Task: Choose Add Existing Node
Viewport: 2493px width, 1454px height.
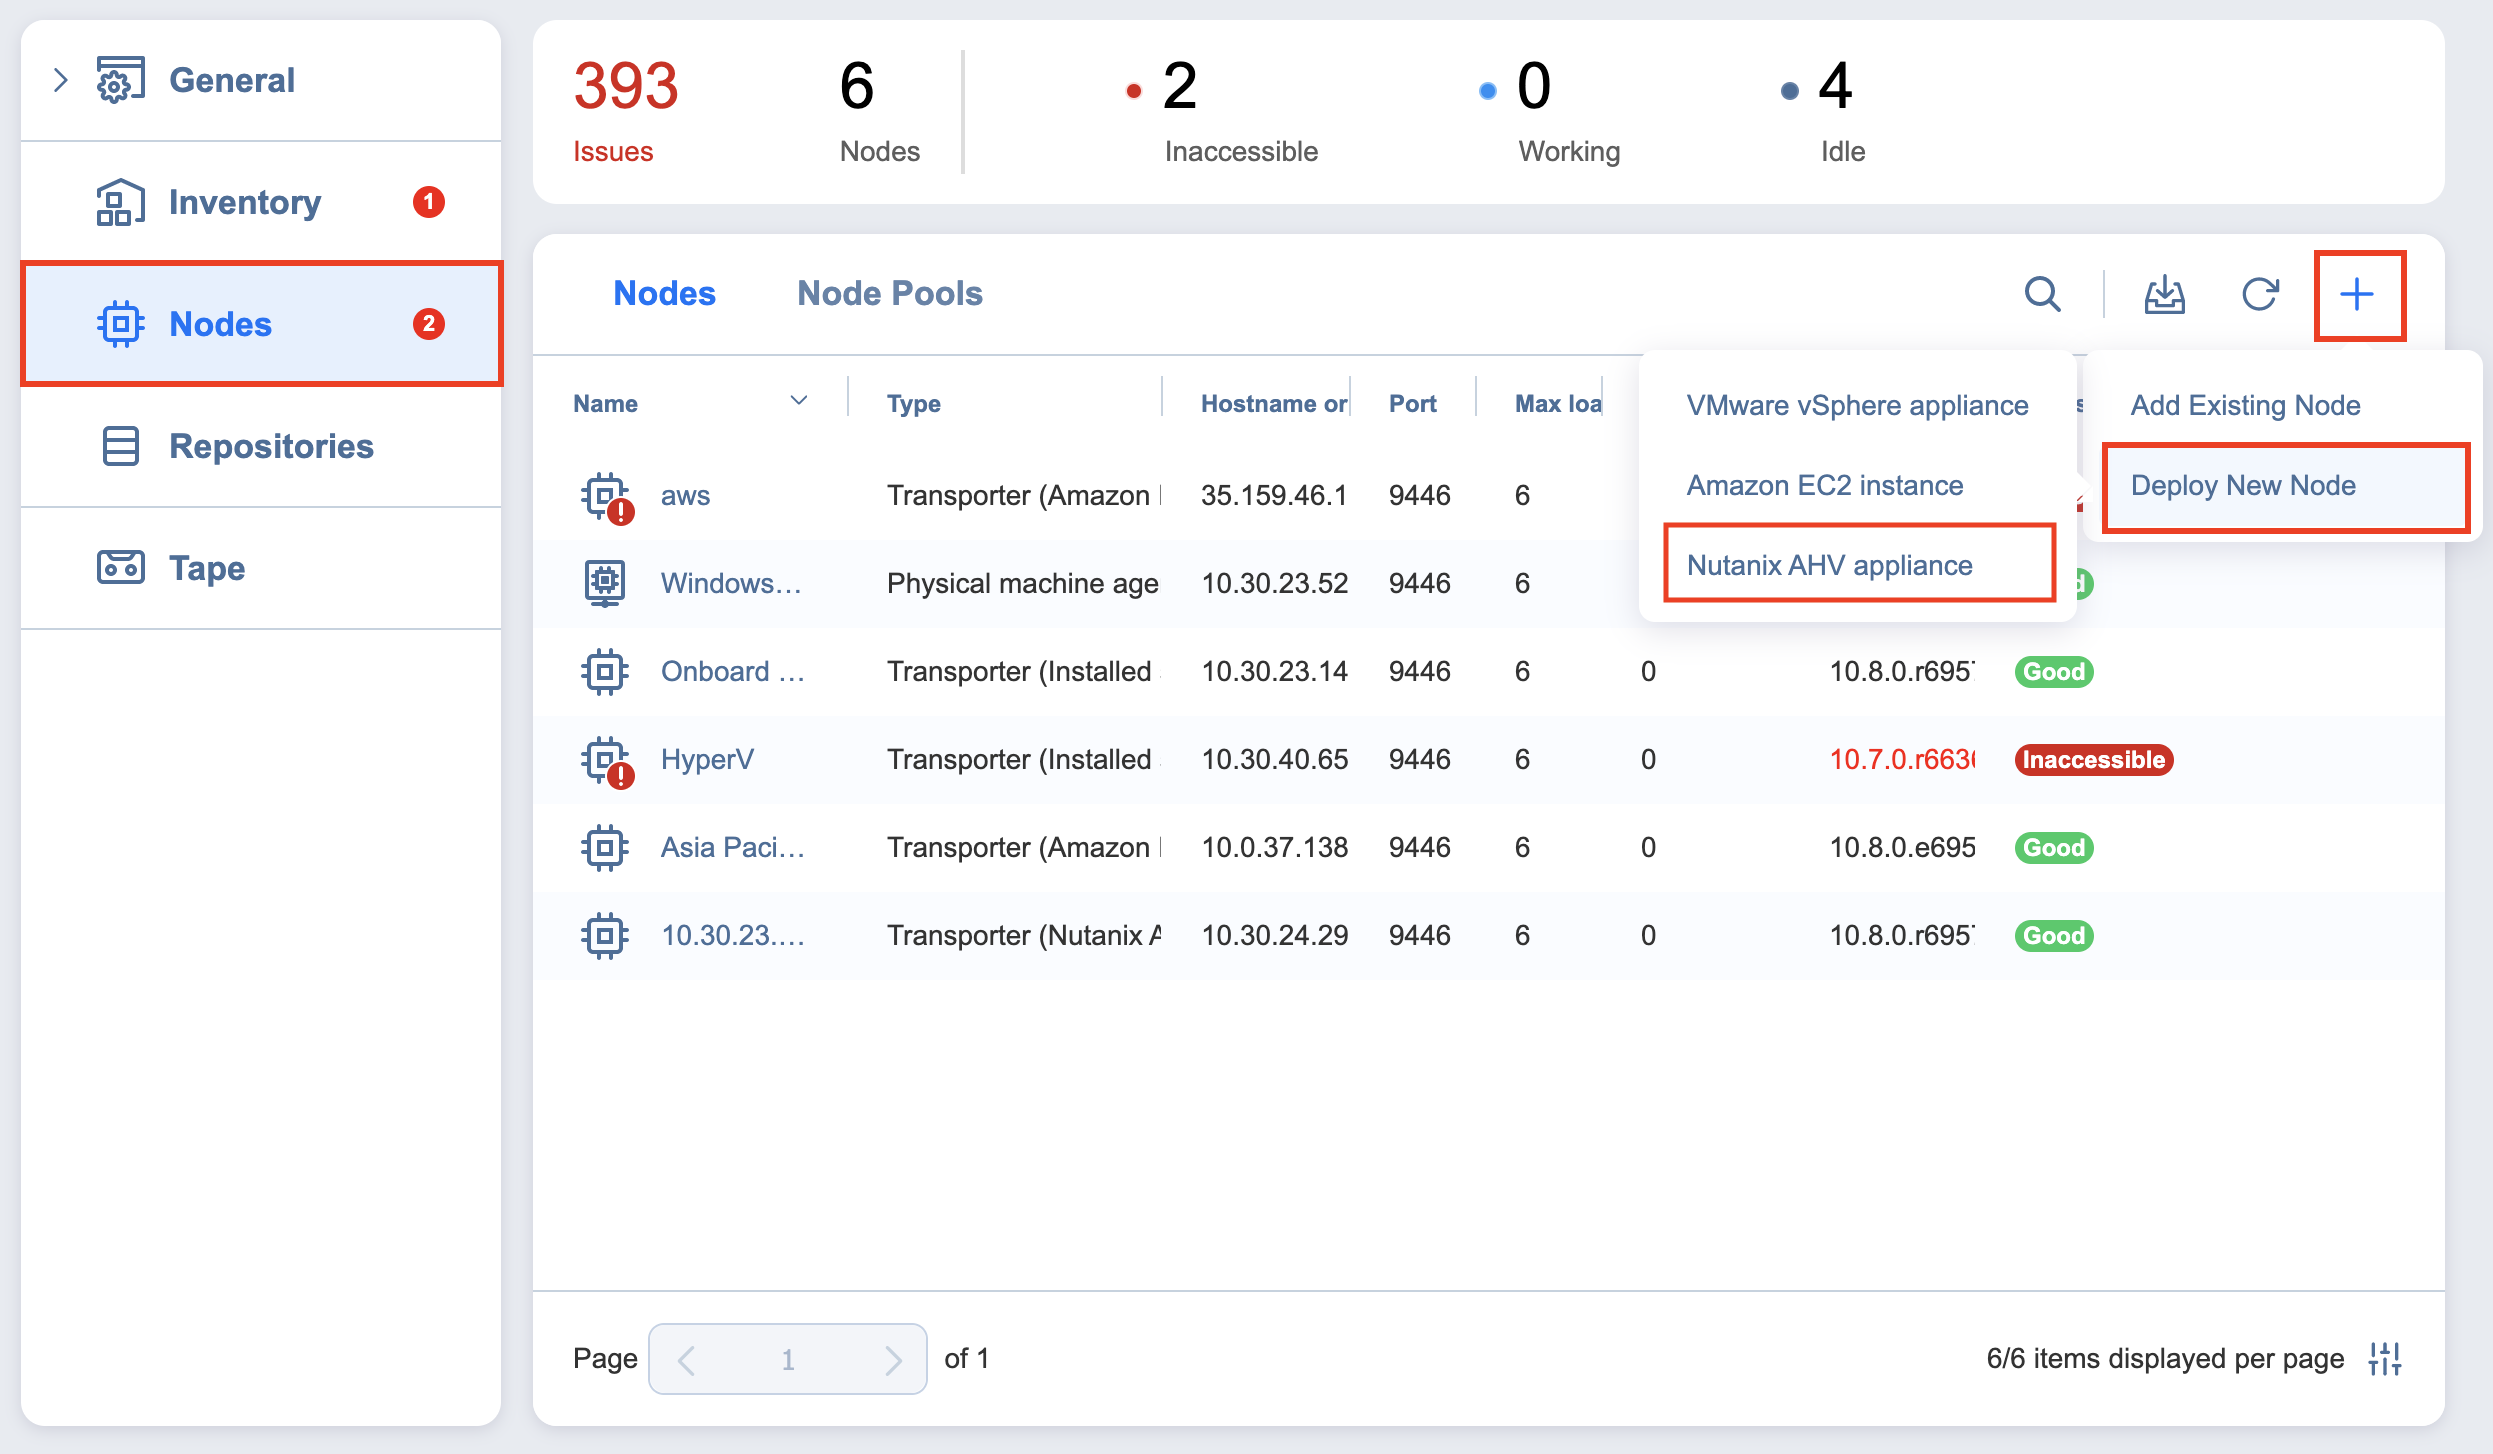Action: click(x=2245, y=405)
